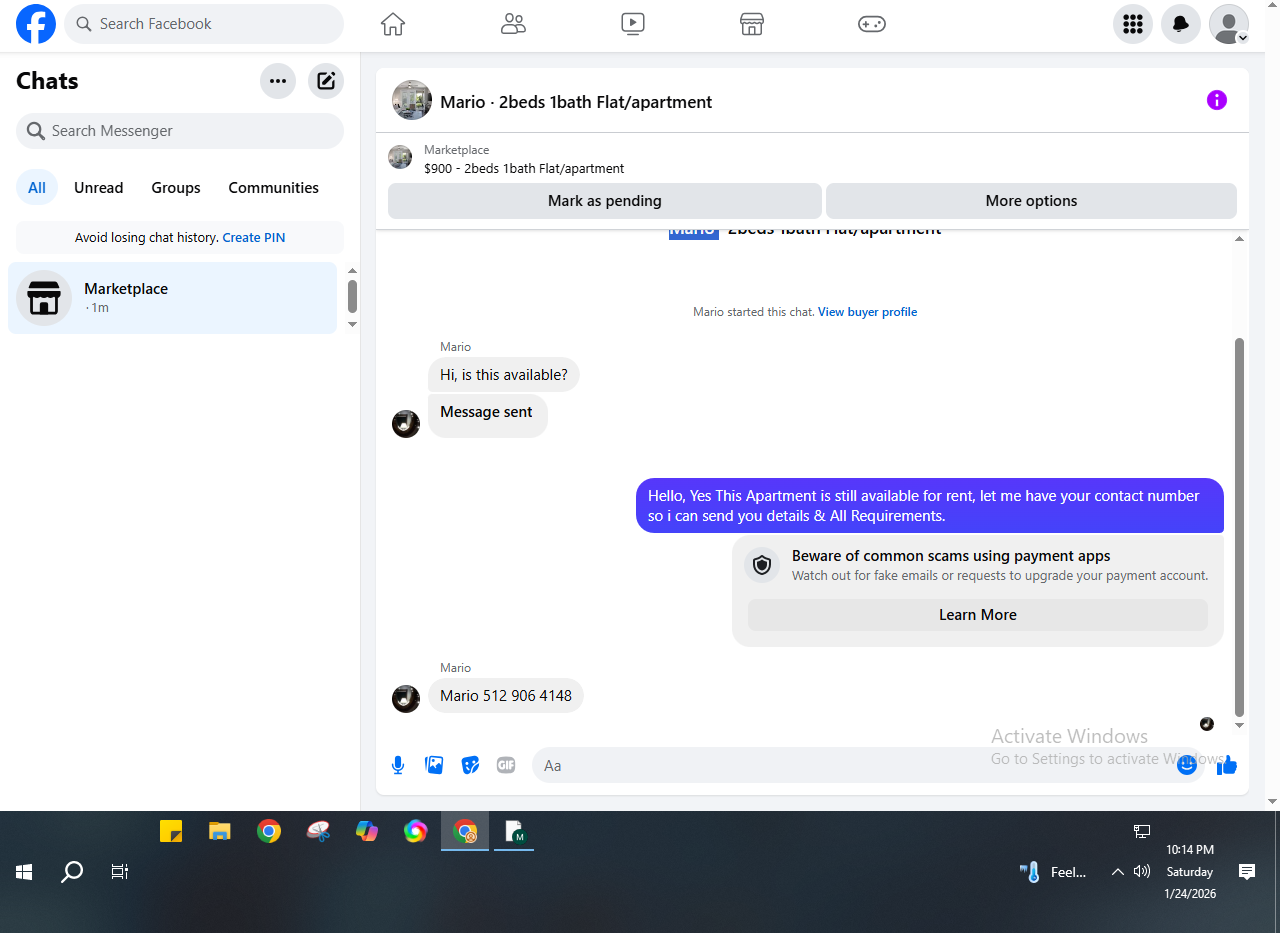
Task: Open File Explorer from taskbar
Action: (220, 831)
